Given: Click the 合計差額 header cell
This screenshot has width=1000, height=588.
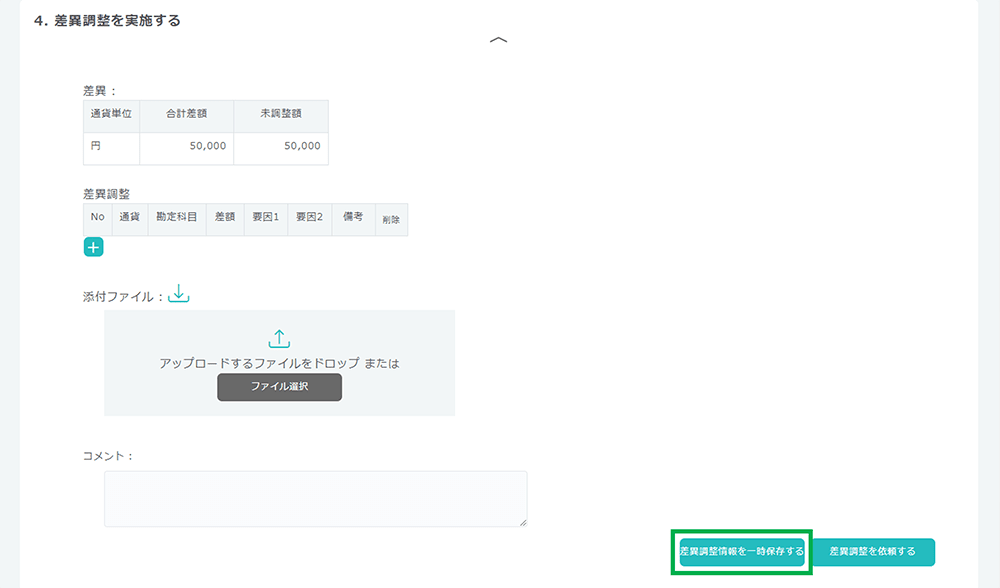Looking at the screenshot, I should coord(186,115).
